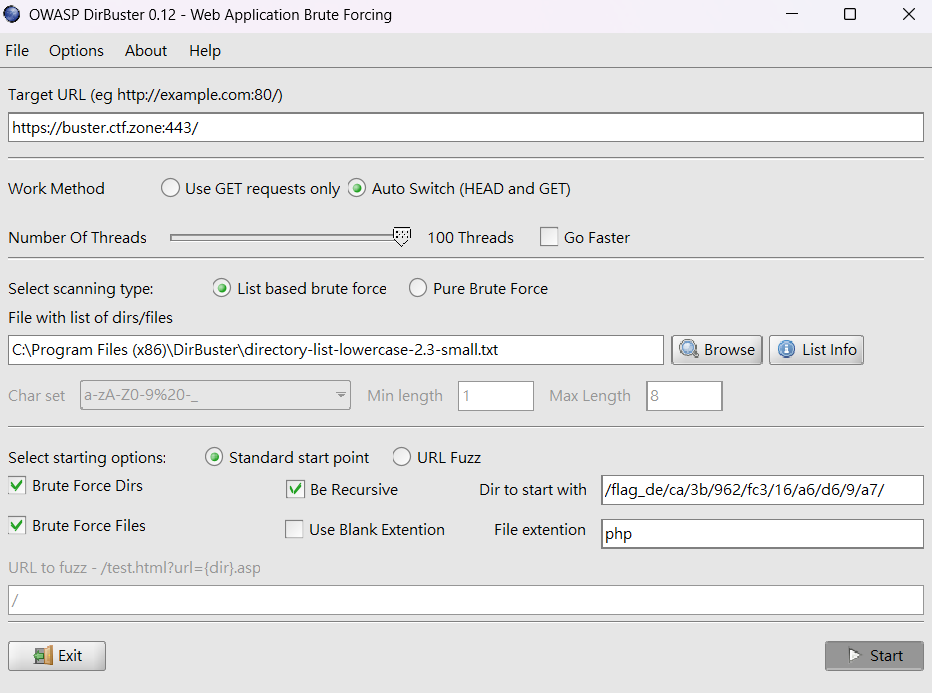Open the File menu
This screenshot has width=932, height=693.
[x=17, y=51]
